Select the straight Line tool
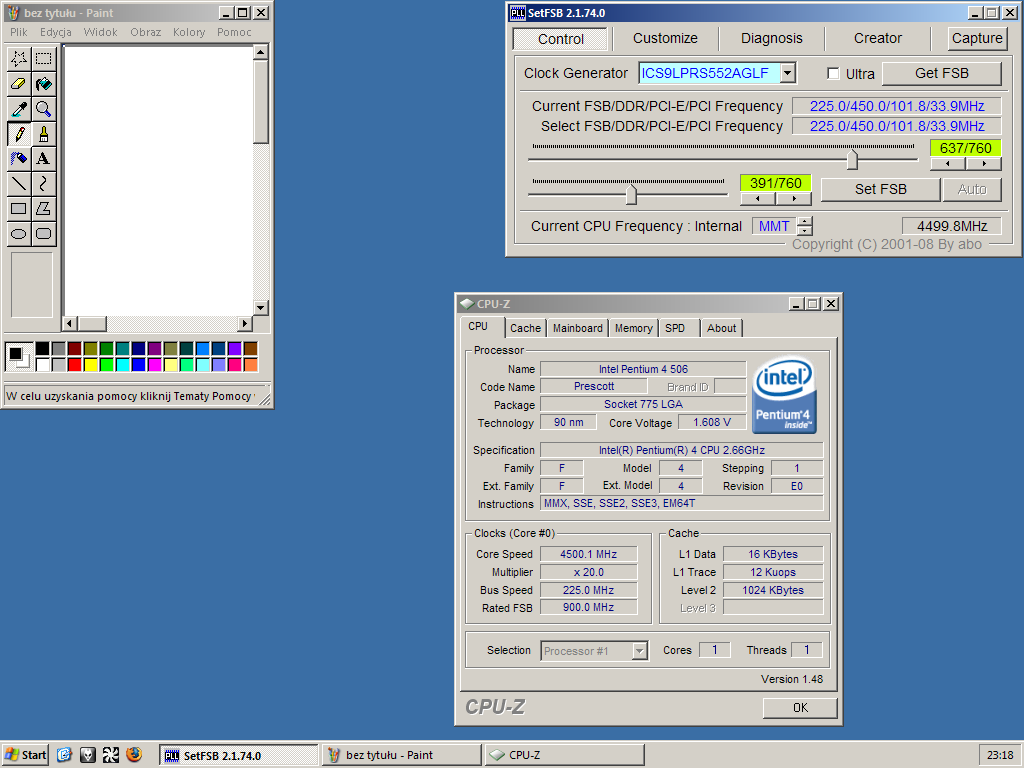Screen dimensions: 1024x768 coord(19,184)
